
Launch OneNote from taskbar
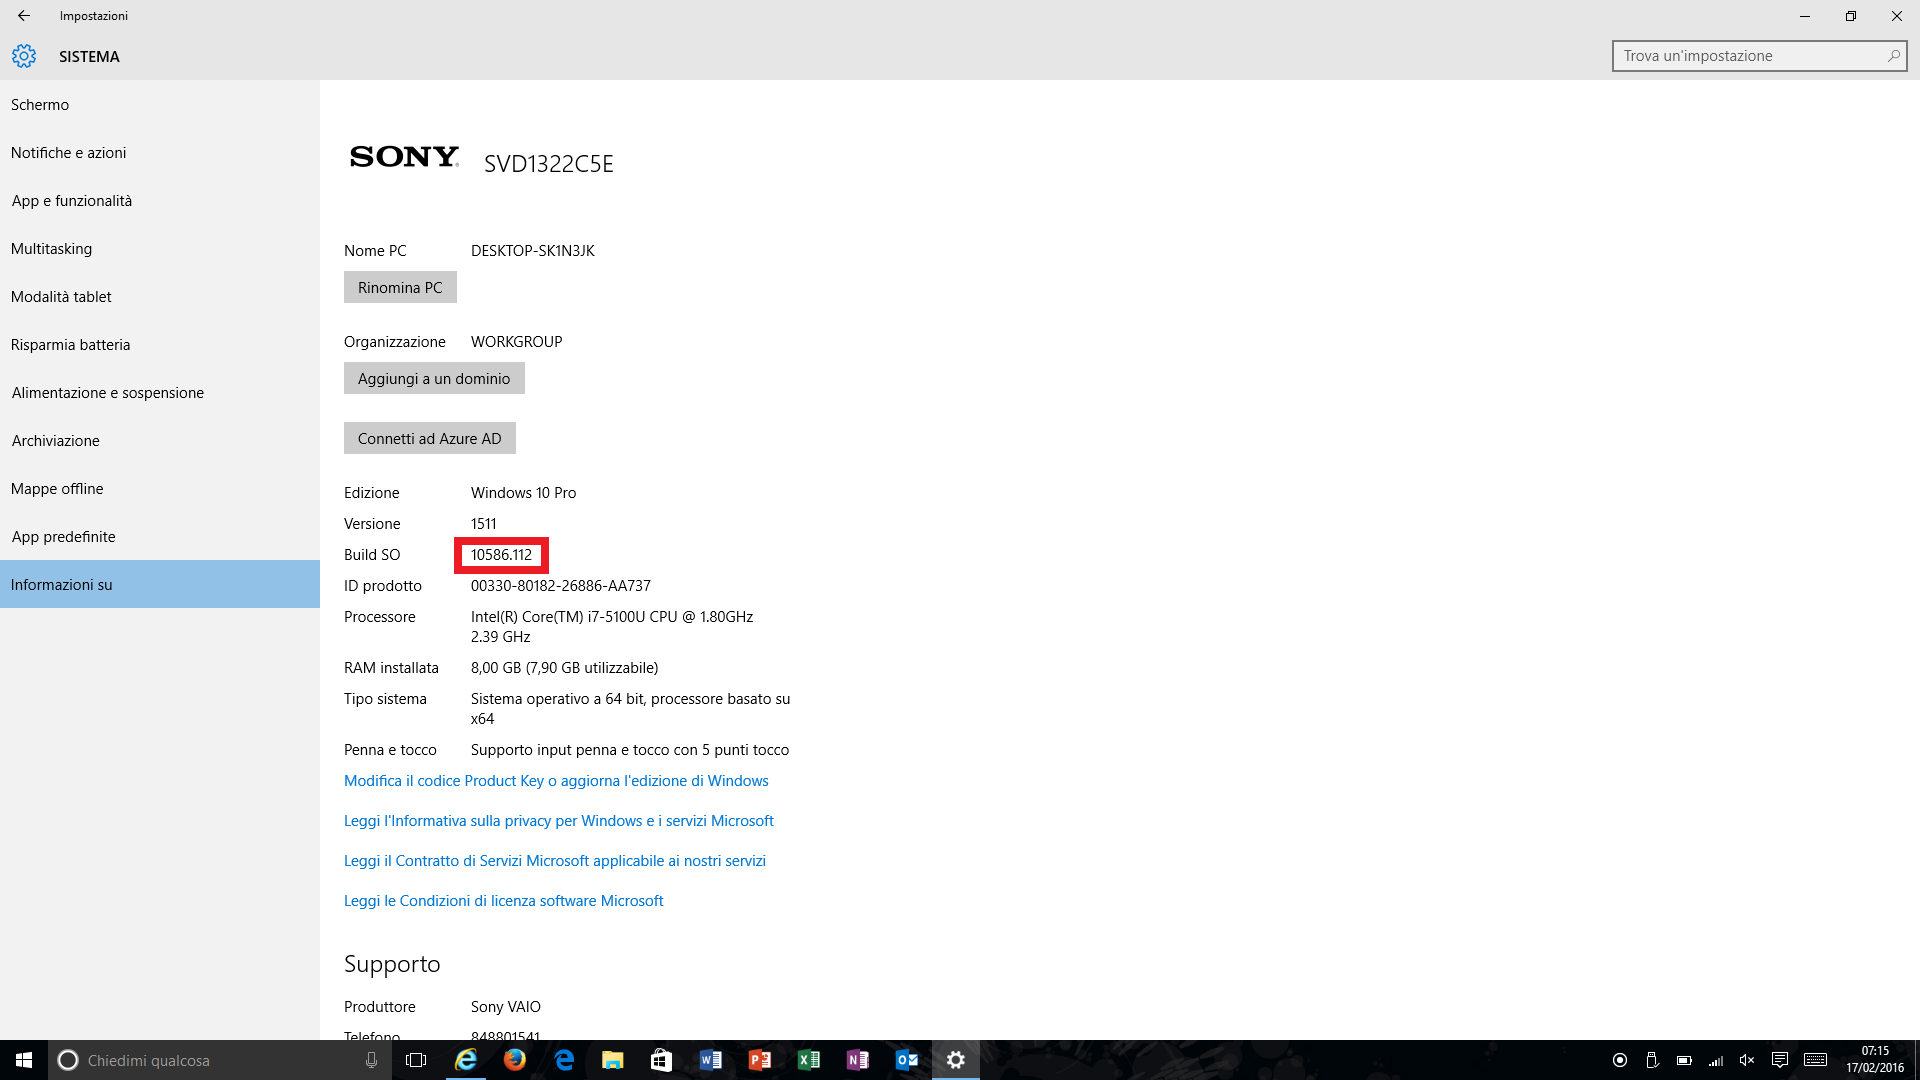click(858, 1060)
